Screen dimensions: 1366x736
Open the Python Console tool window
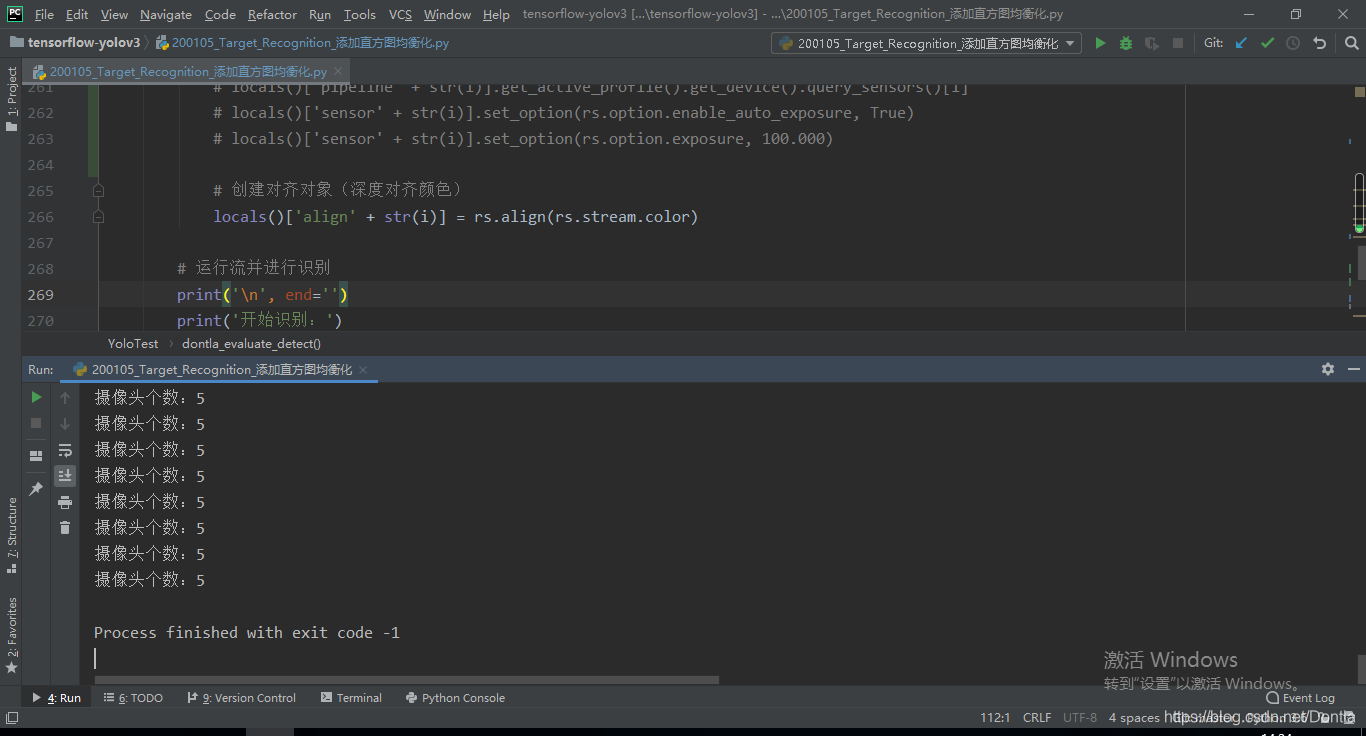click(455, 698)
